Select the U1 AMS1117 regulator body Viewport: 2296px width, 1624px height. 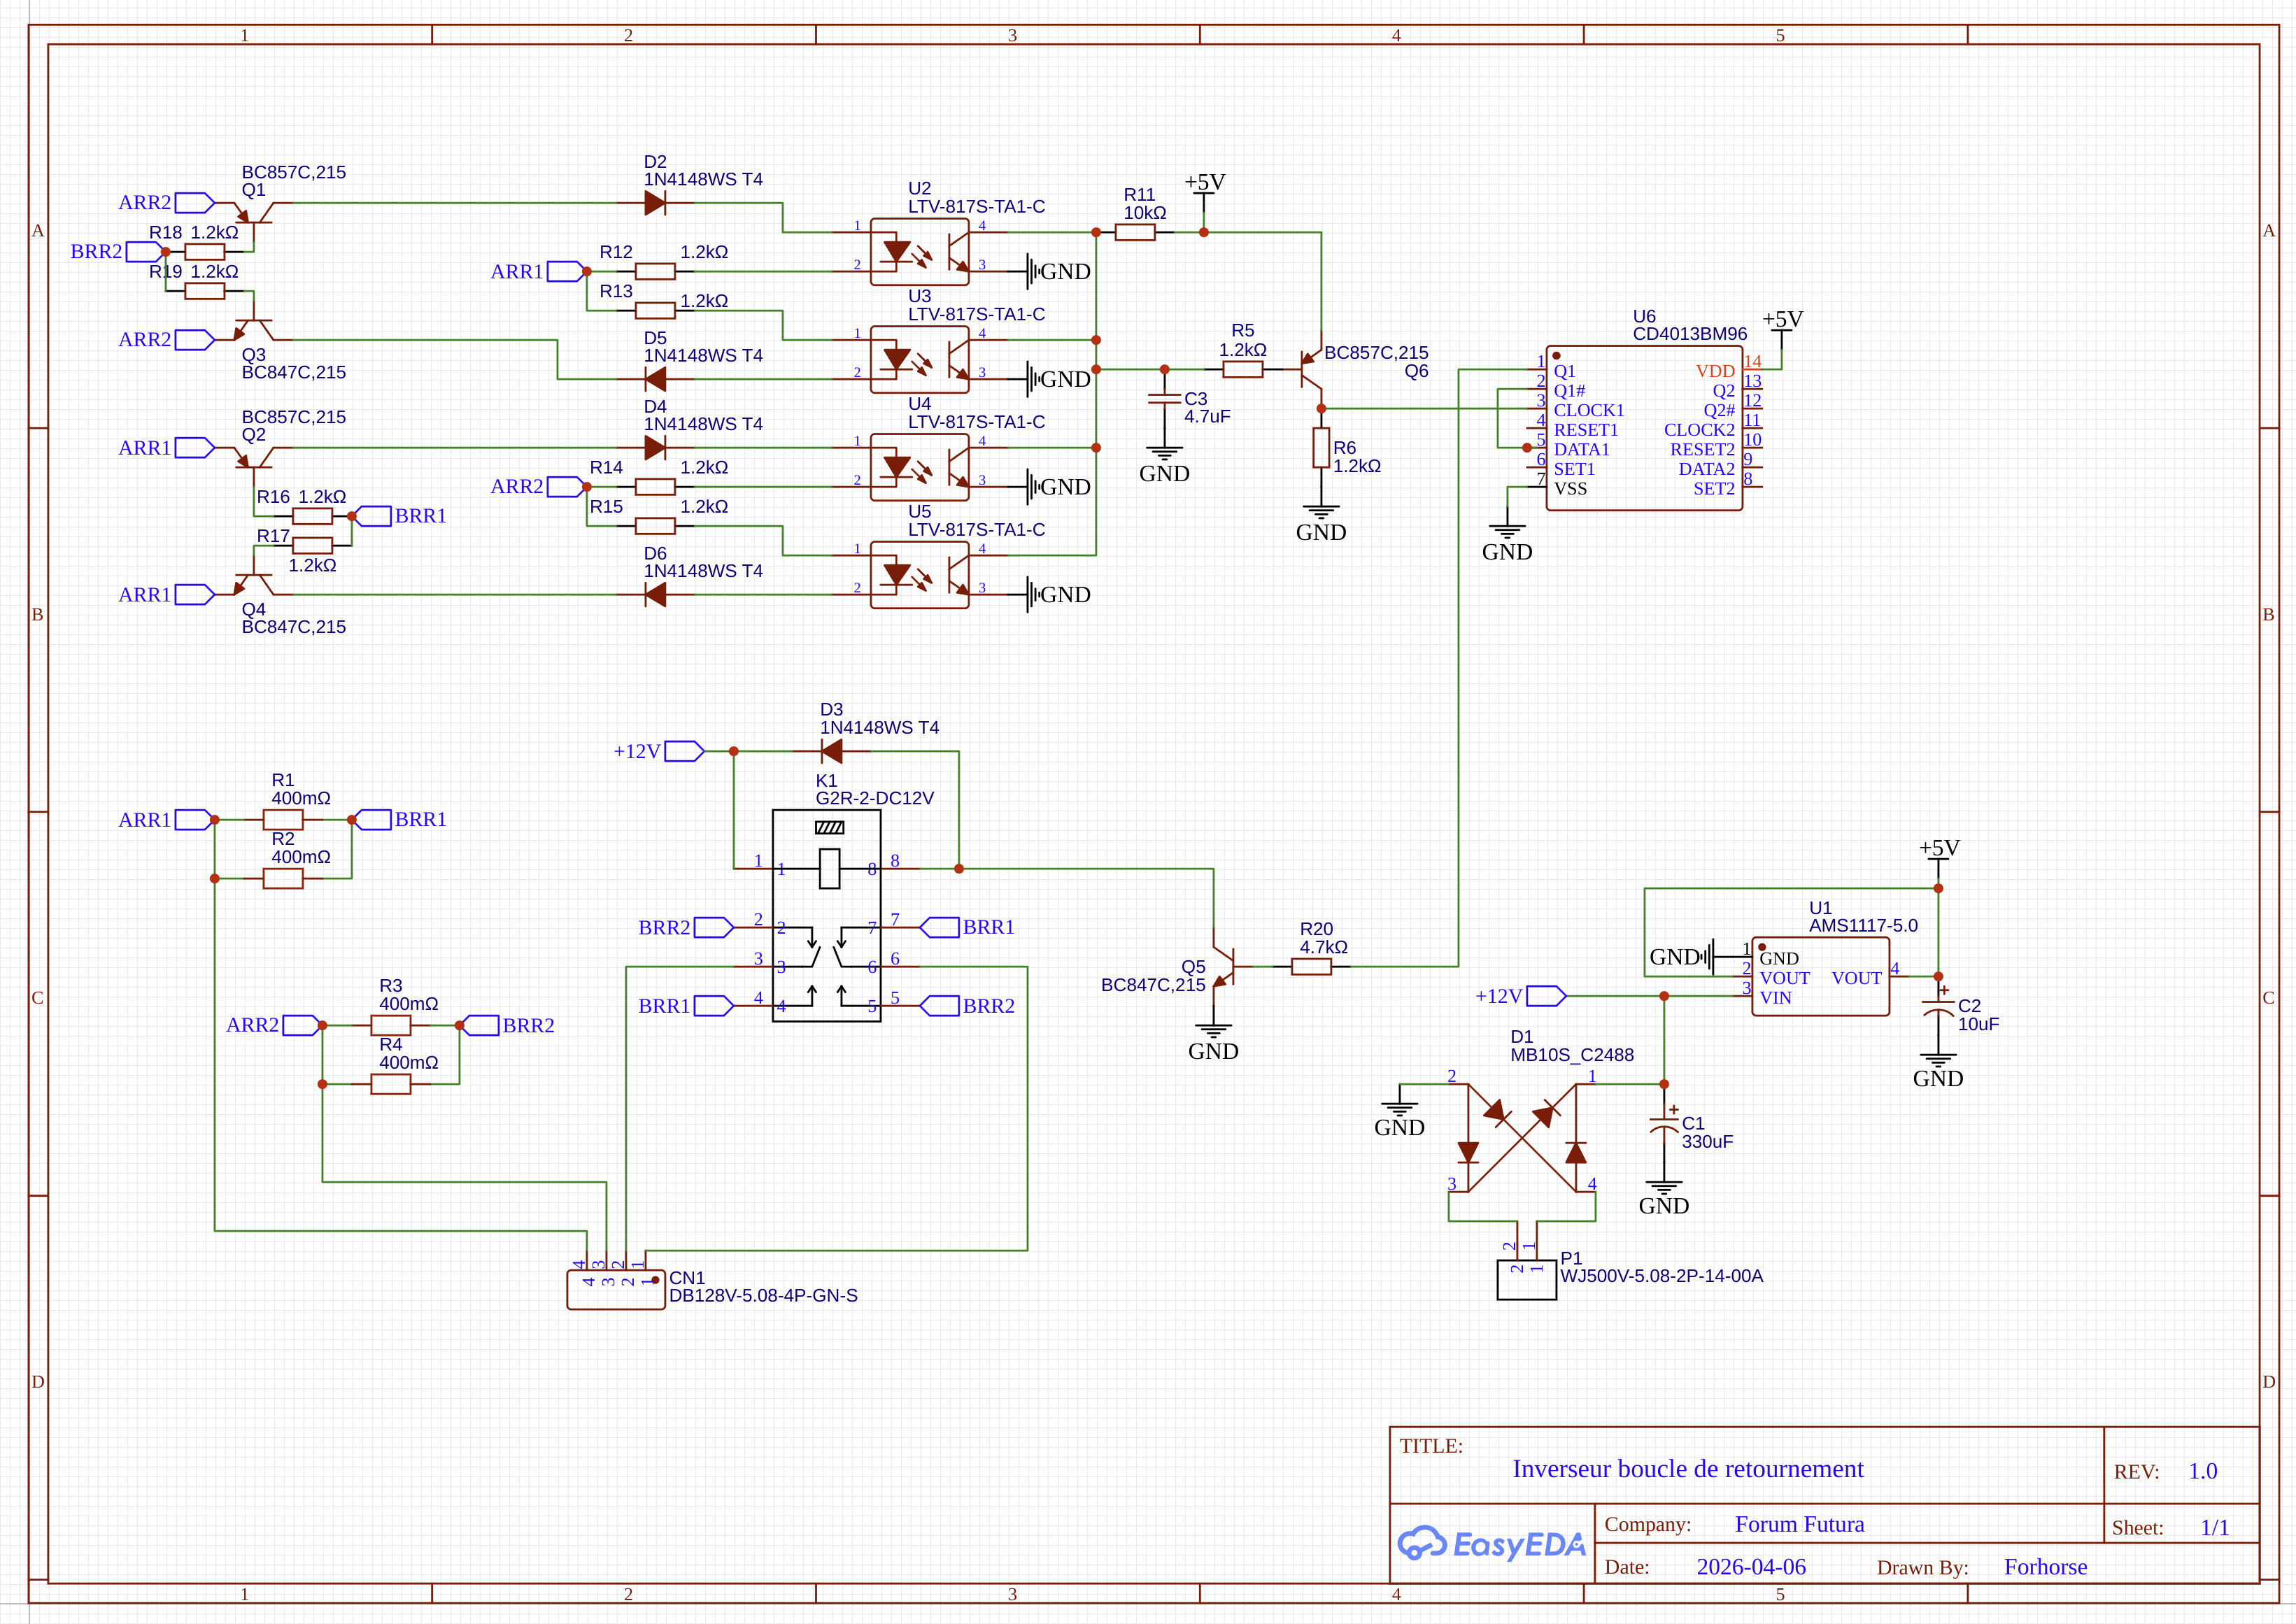tap(1821, 976)
